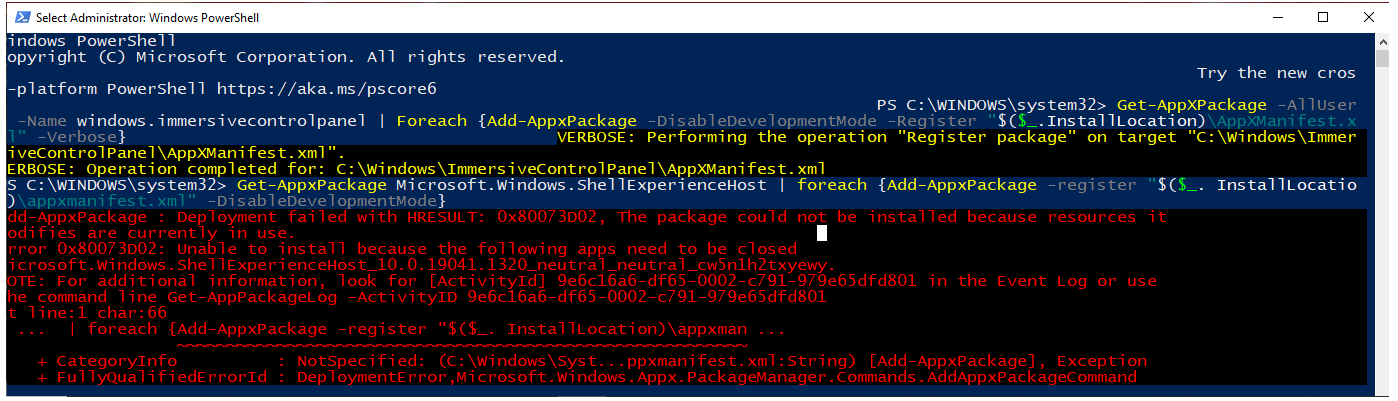1398x401 pixels.
Task: Click the white cursor block in console
Action: tap(822, 233)
